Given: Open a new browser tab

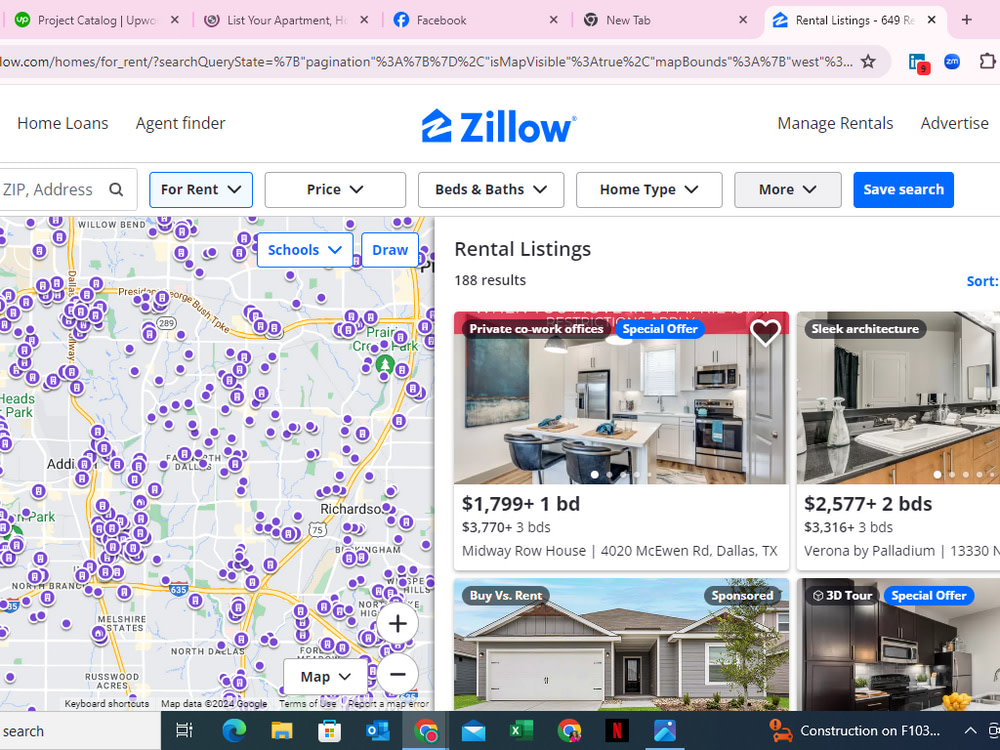Looking at the screenshot, I should pos(967,20).
